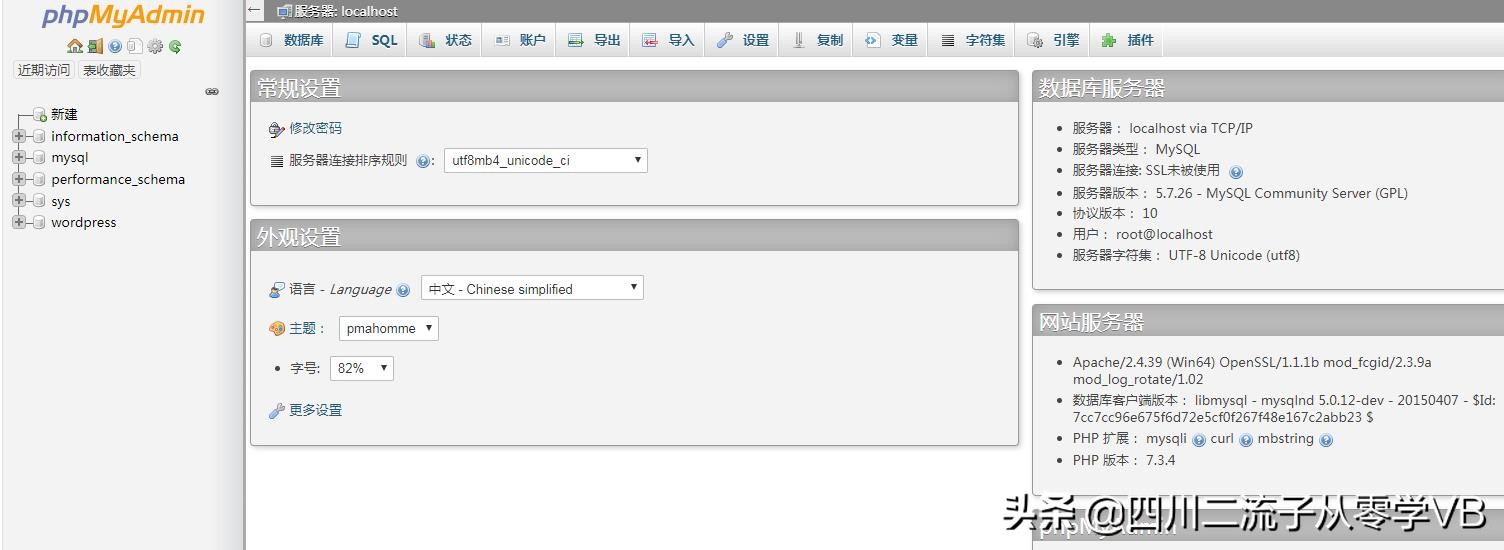Expand the information_schema tree node

click(18, 136)
